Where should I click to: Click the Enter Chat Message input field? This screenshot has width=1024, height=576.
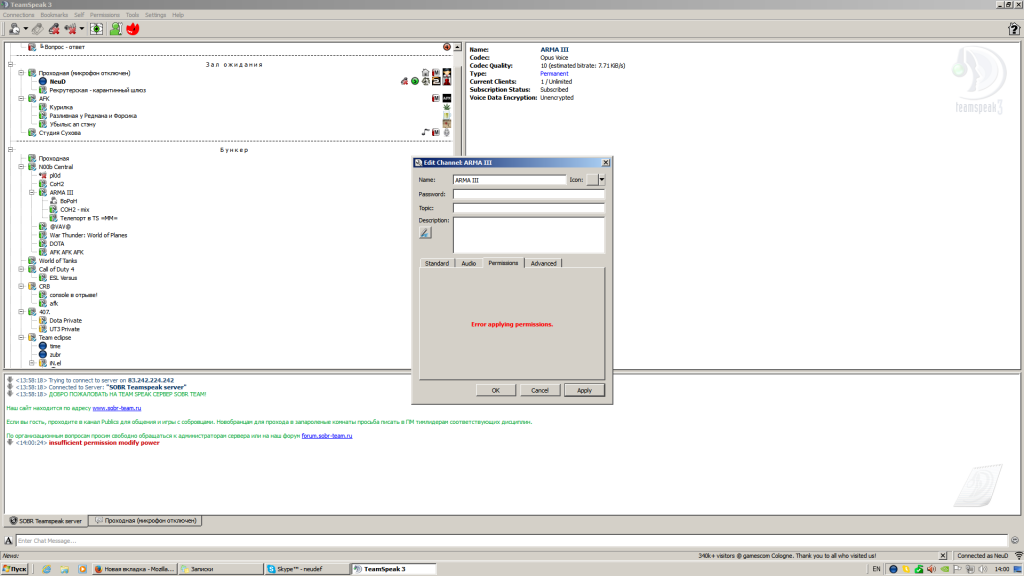point(511,541)
